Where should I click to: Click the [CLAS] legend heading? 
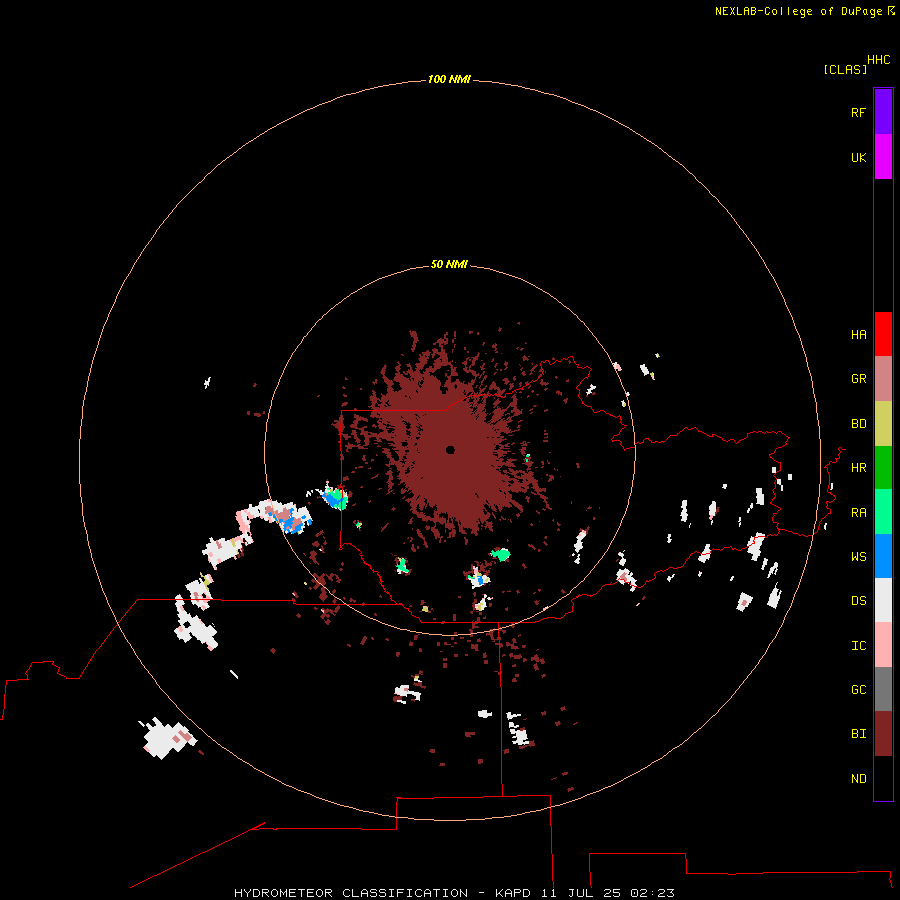845,69
